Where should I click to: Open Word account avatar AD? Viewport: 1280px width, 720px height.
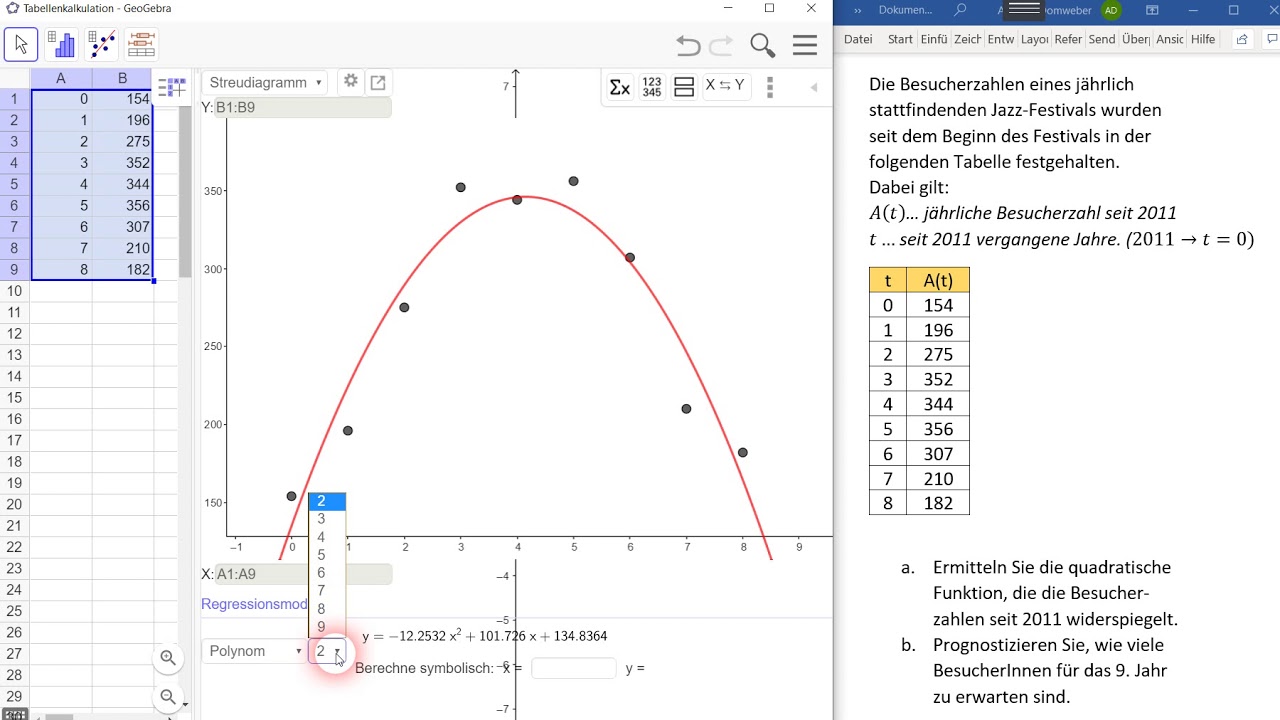(1111, 10)
